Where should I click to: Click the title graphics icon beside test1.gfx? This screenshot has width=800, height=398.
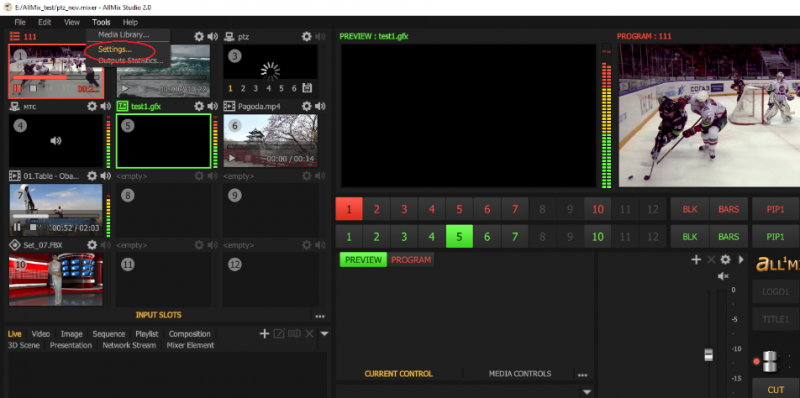tap(122, 106)
